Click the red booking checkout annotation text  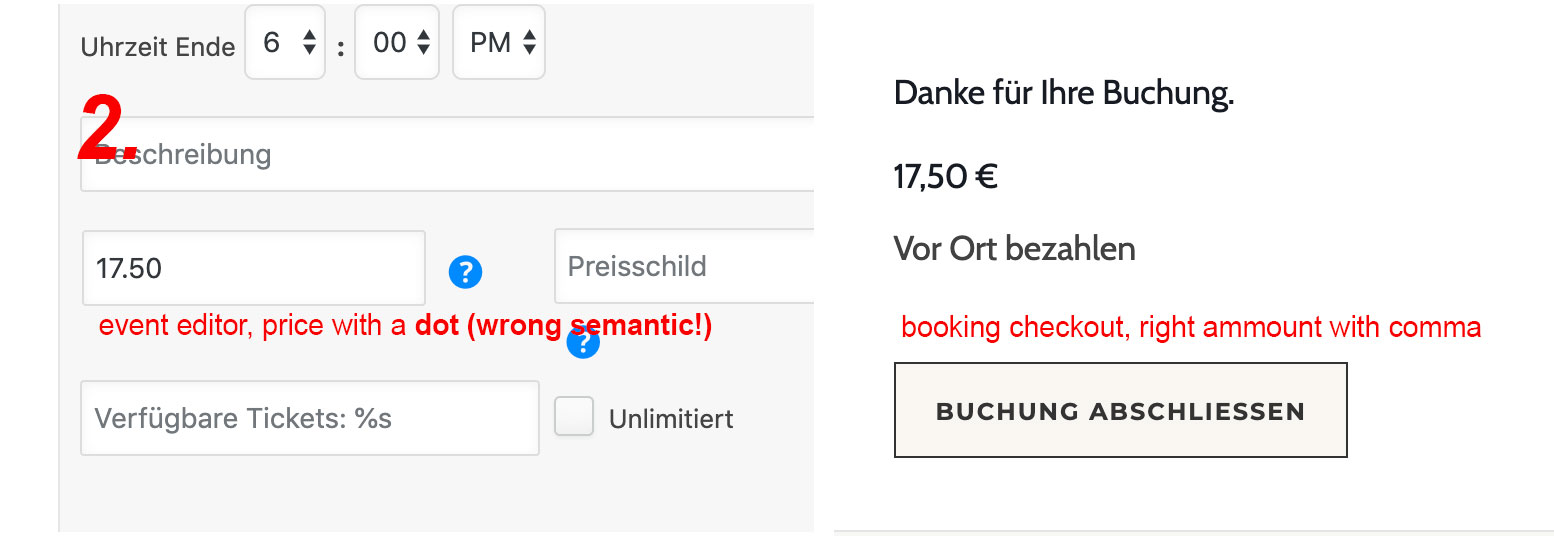click(1190, 327)
